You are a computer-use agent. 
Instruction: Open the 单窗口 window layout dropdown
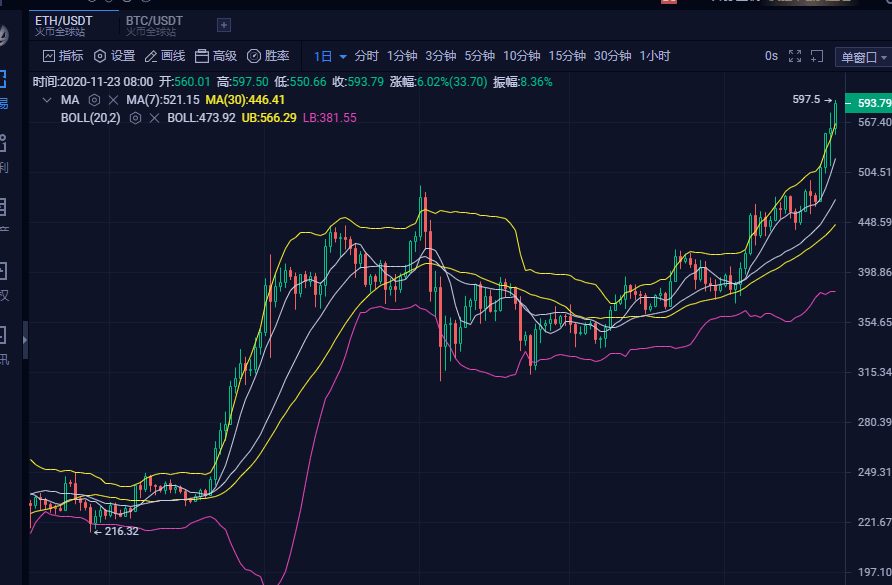click(864, 57)
